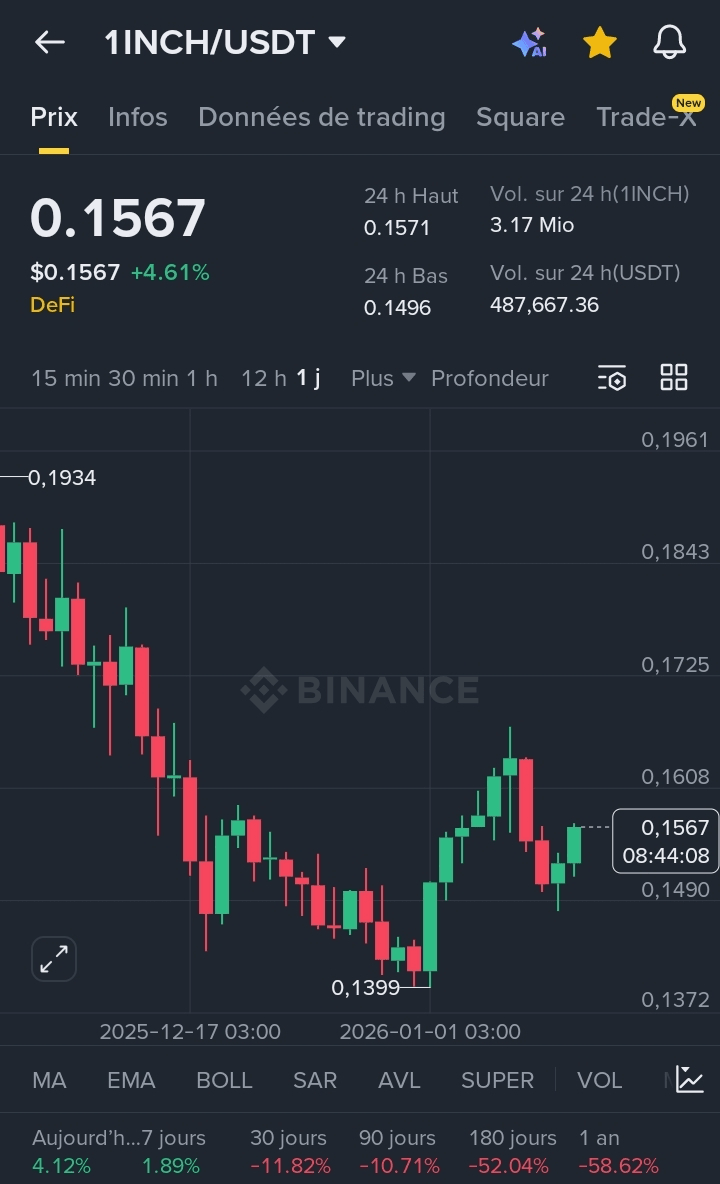Screen dimensions: 720x1184
Task: Open the Square tab
Action: click(x=520, y=117)
